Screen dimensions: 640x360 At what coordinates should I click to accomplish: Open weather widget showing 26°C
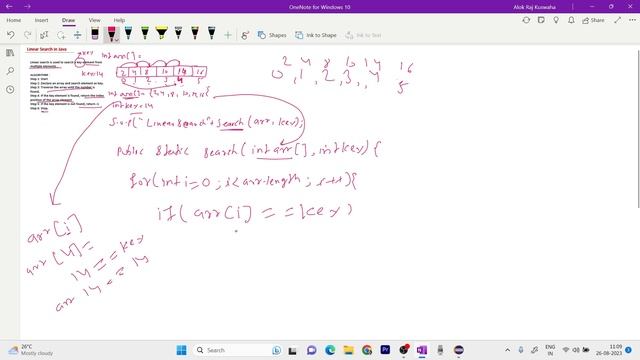(x=31, y=350)
